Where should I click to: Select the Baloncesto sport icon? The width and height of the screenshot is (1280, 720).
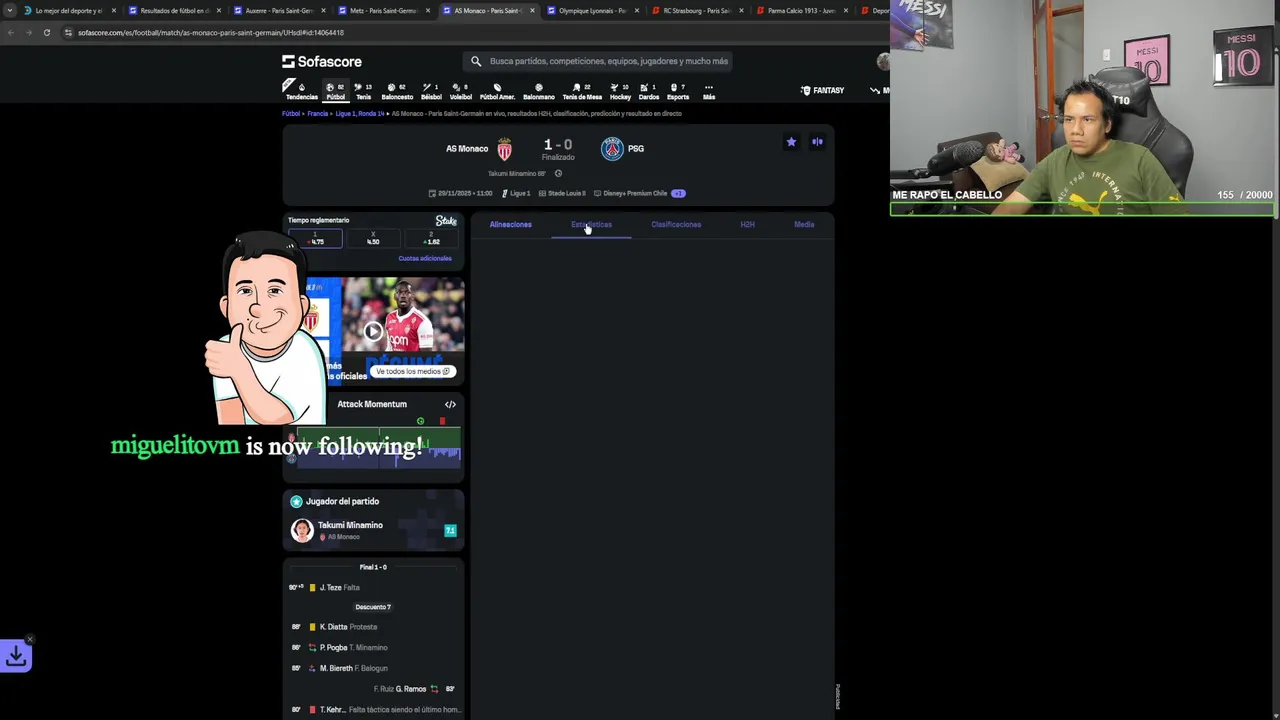tap(396, 91)
